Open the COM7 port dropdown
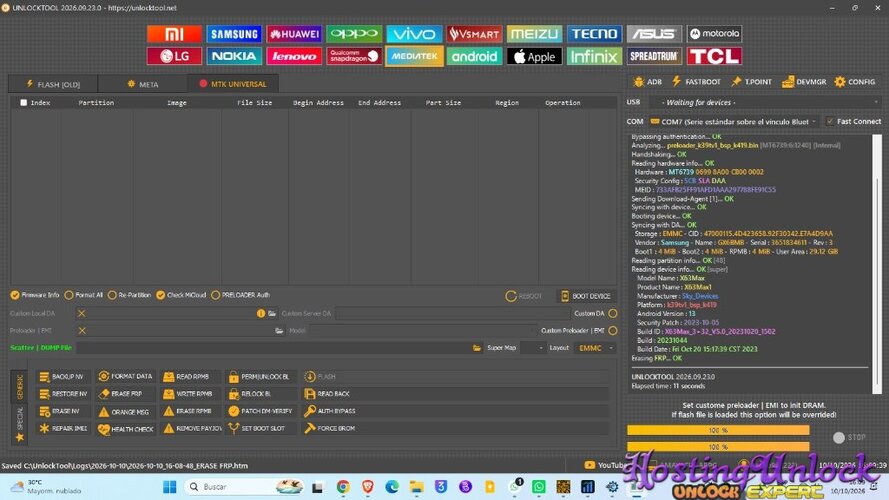Image resolution: width=889 pixels, height=500 pixels. point(733,121)
